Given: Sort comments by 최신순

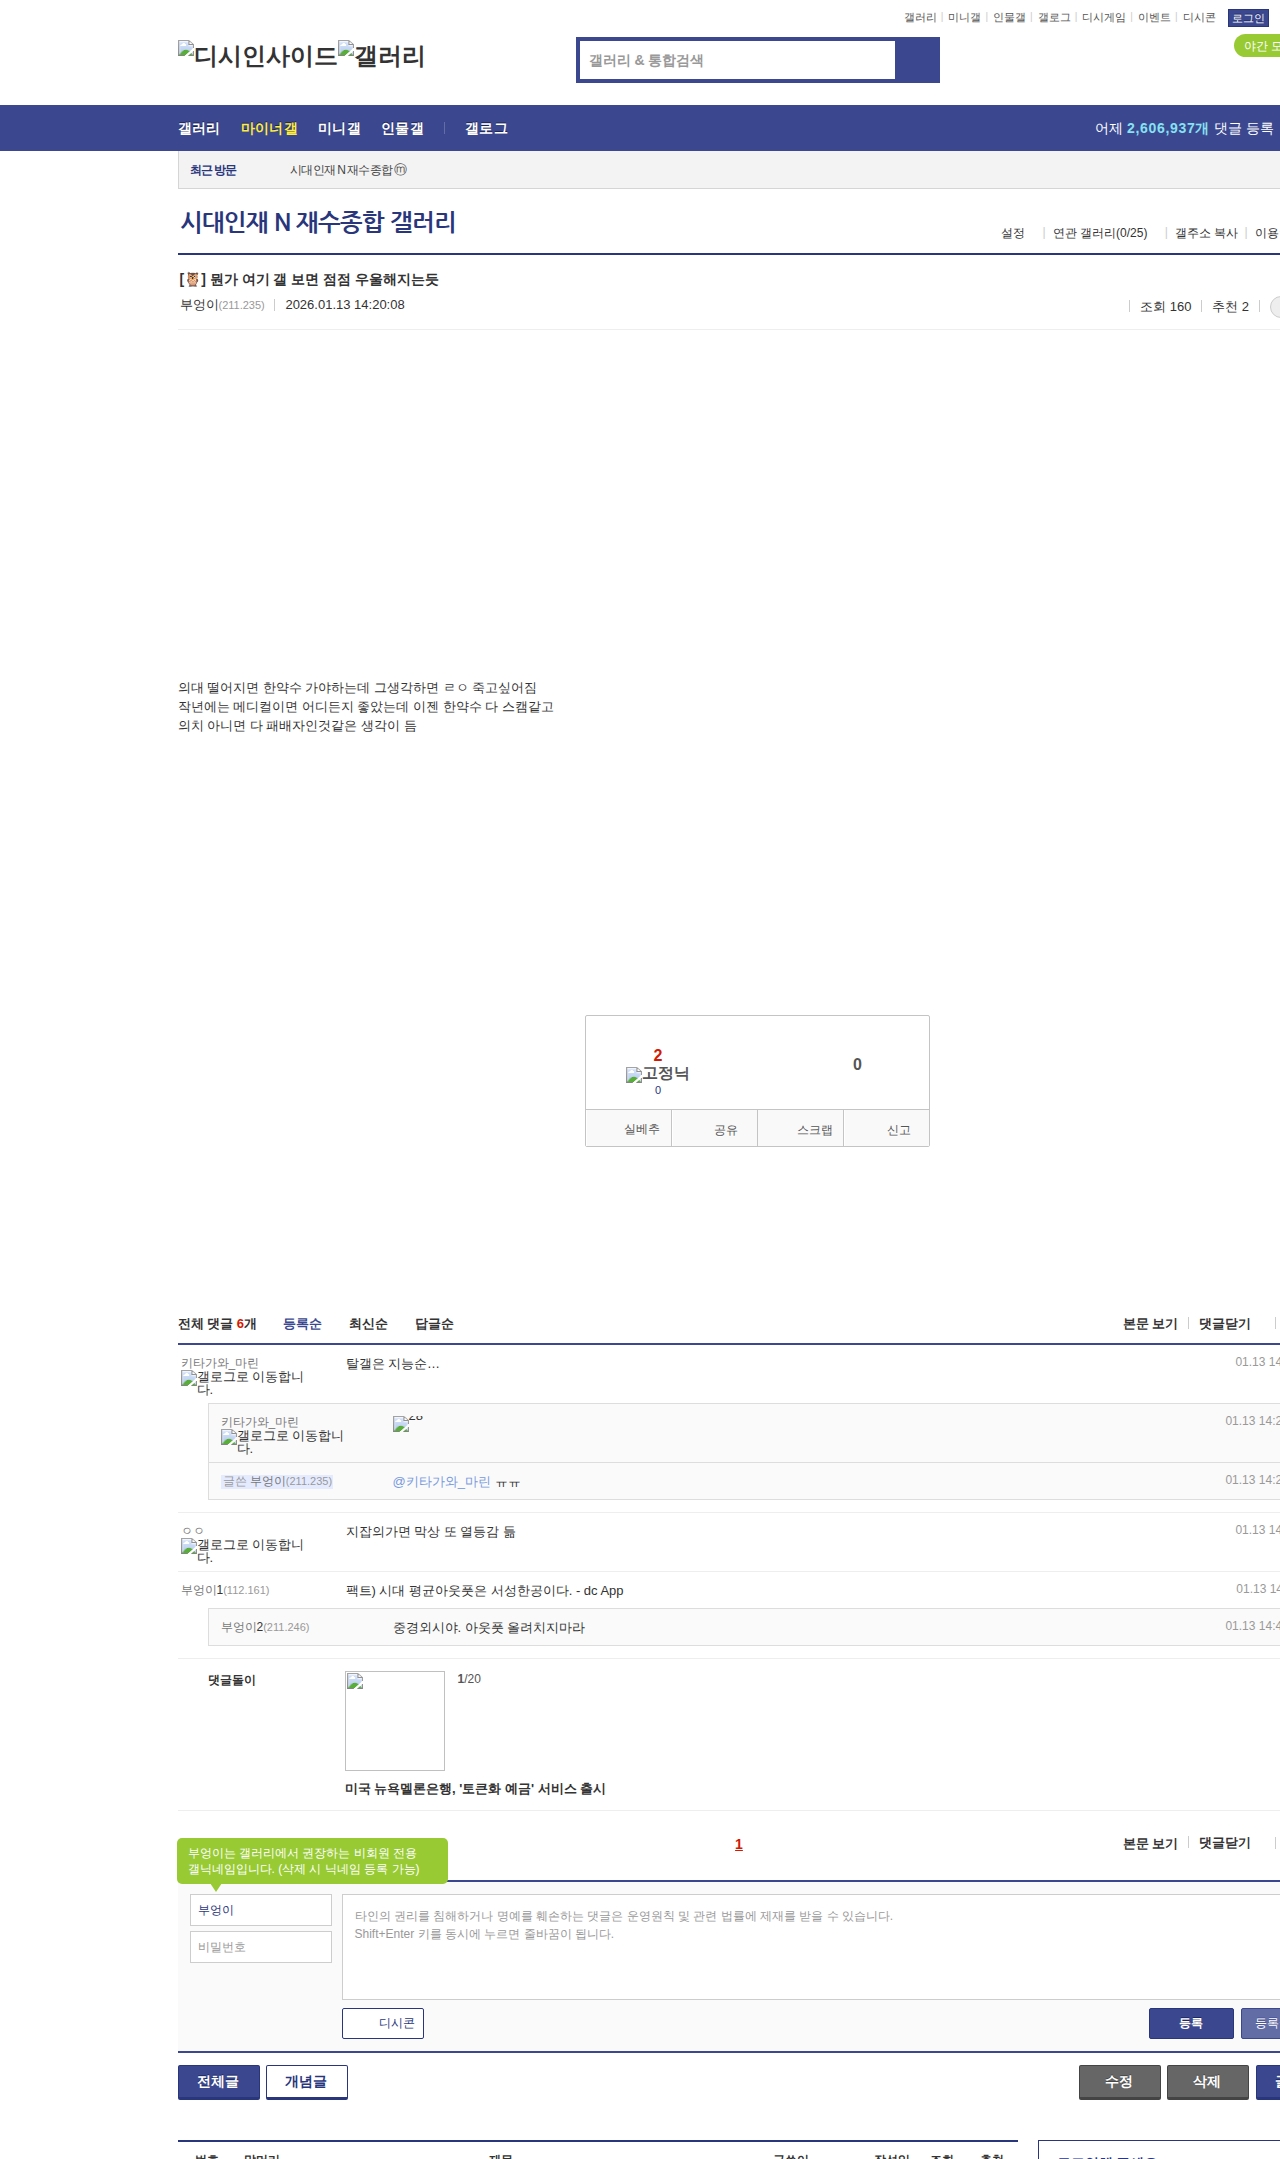Looking at the screenshot, I should point(368,1324).
